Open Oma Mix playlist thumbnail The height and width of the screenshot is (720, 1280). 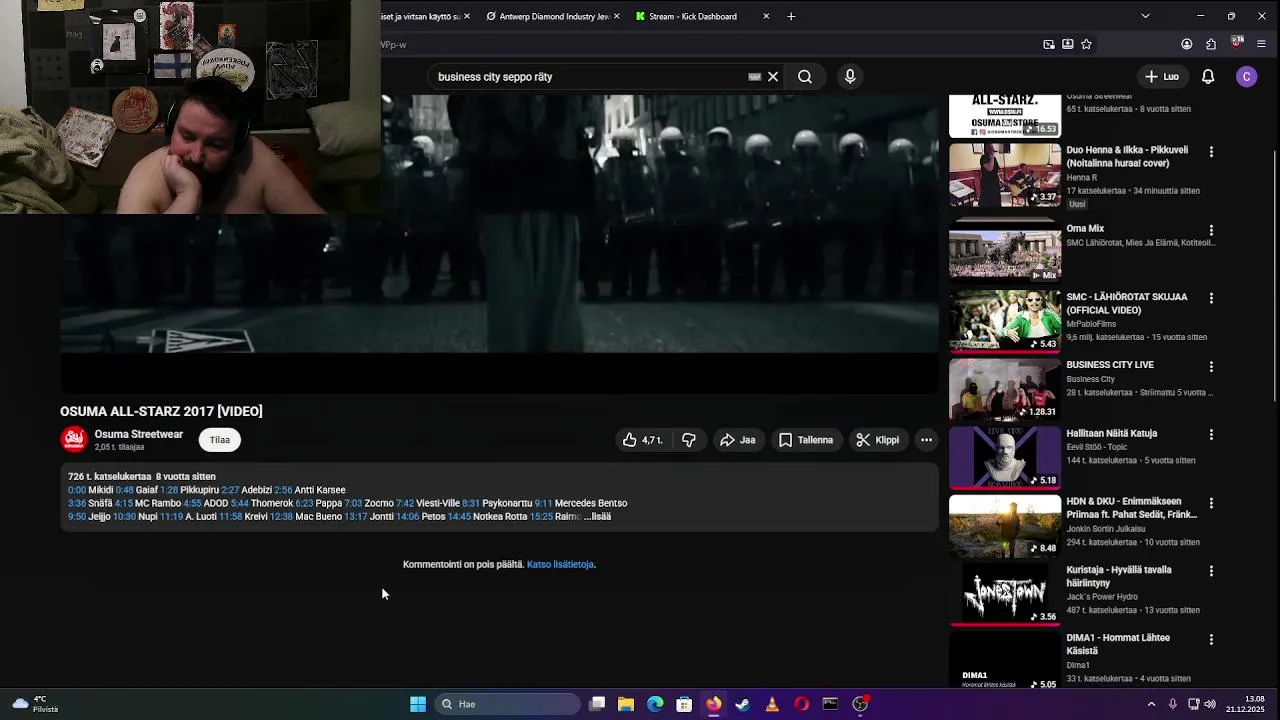coord(1005,250)
